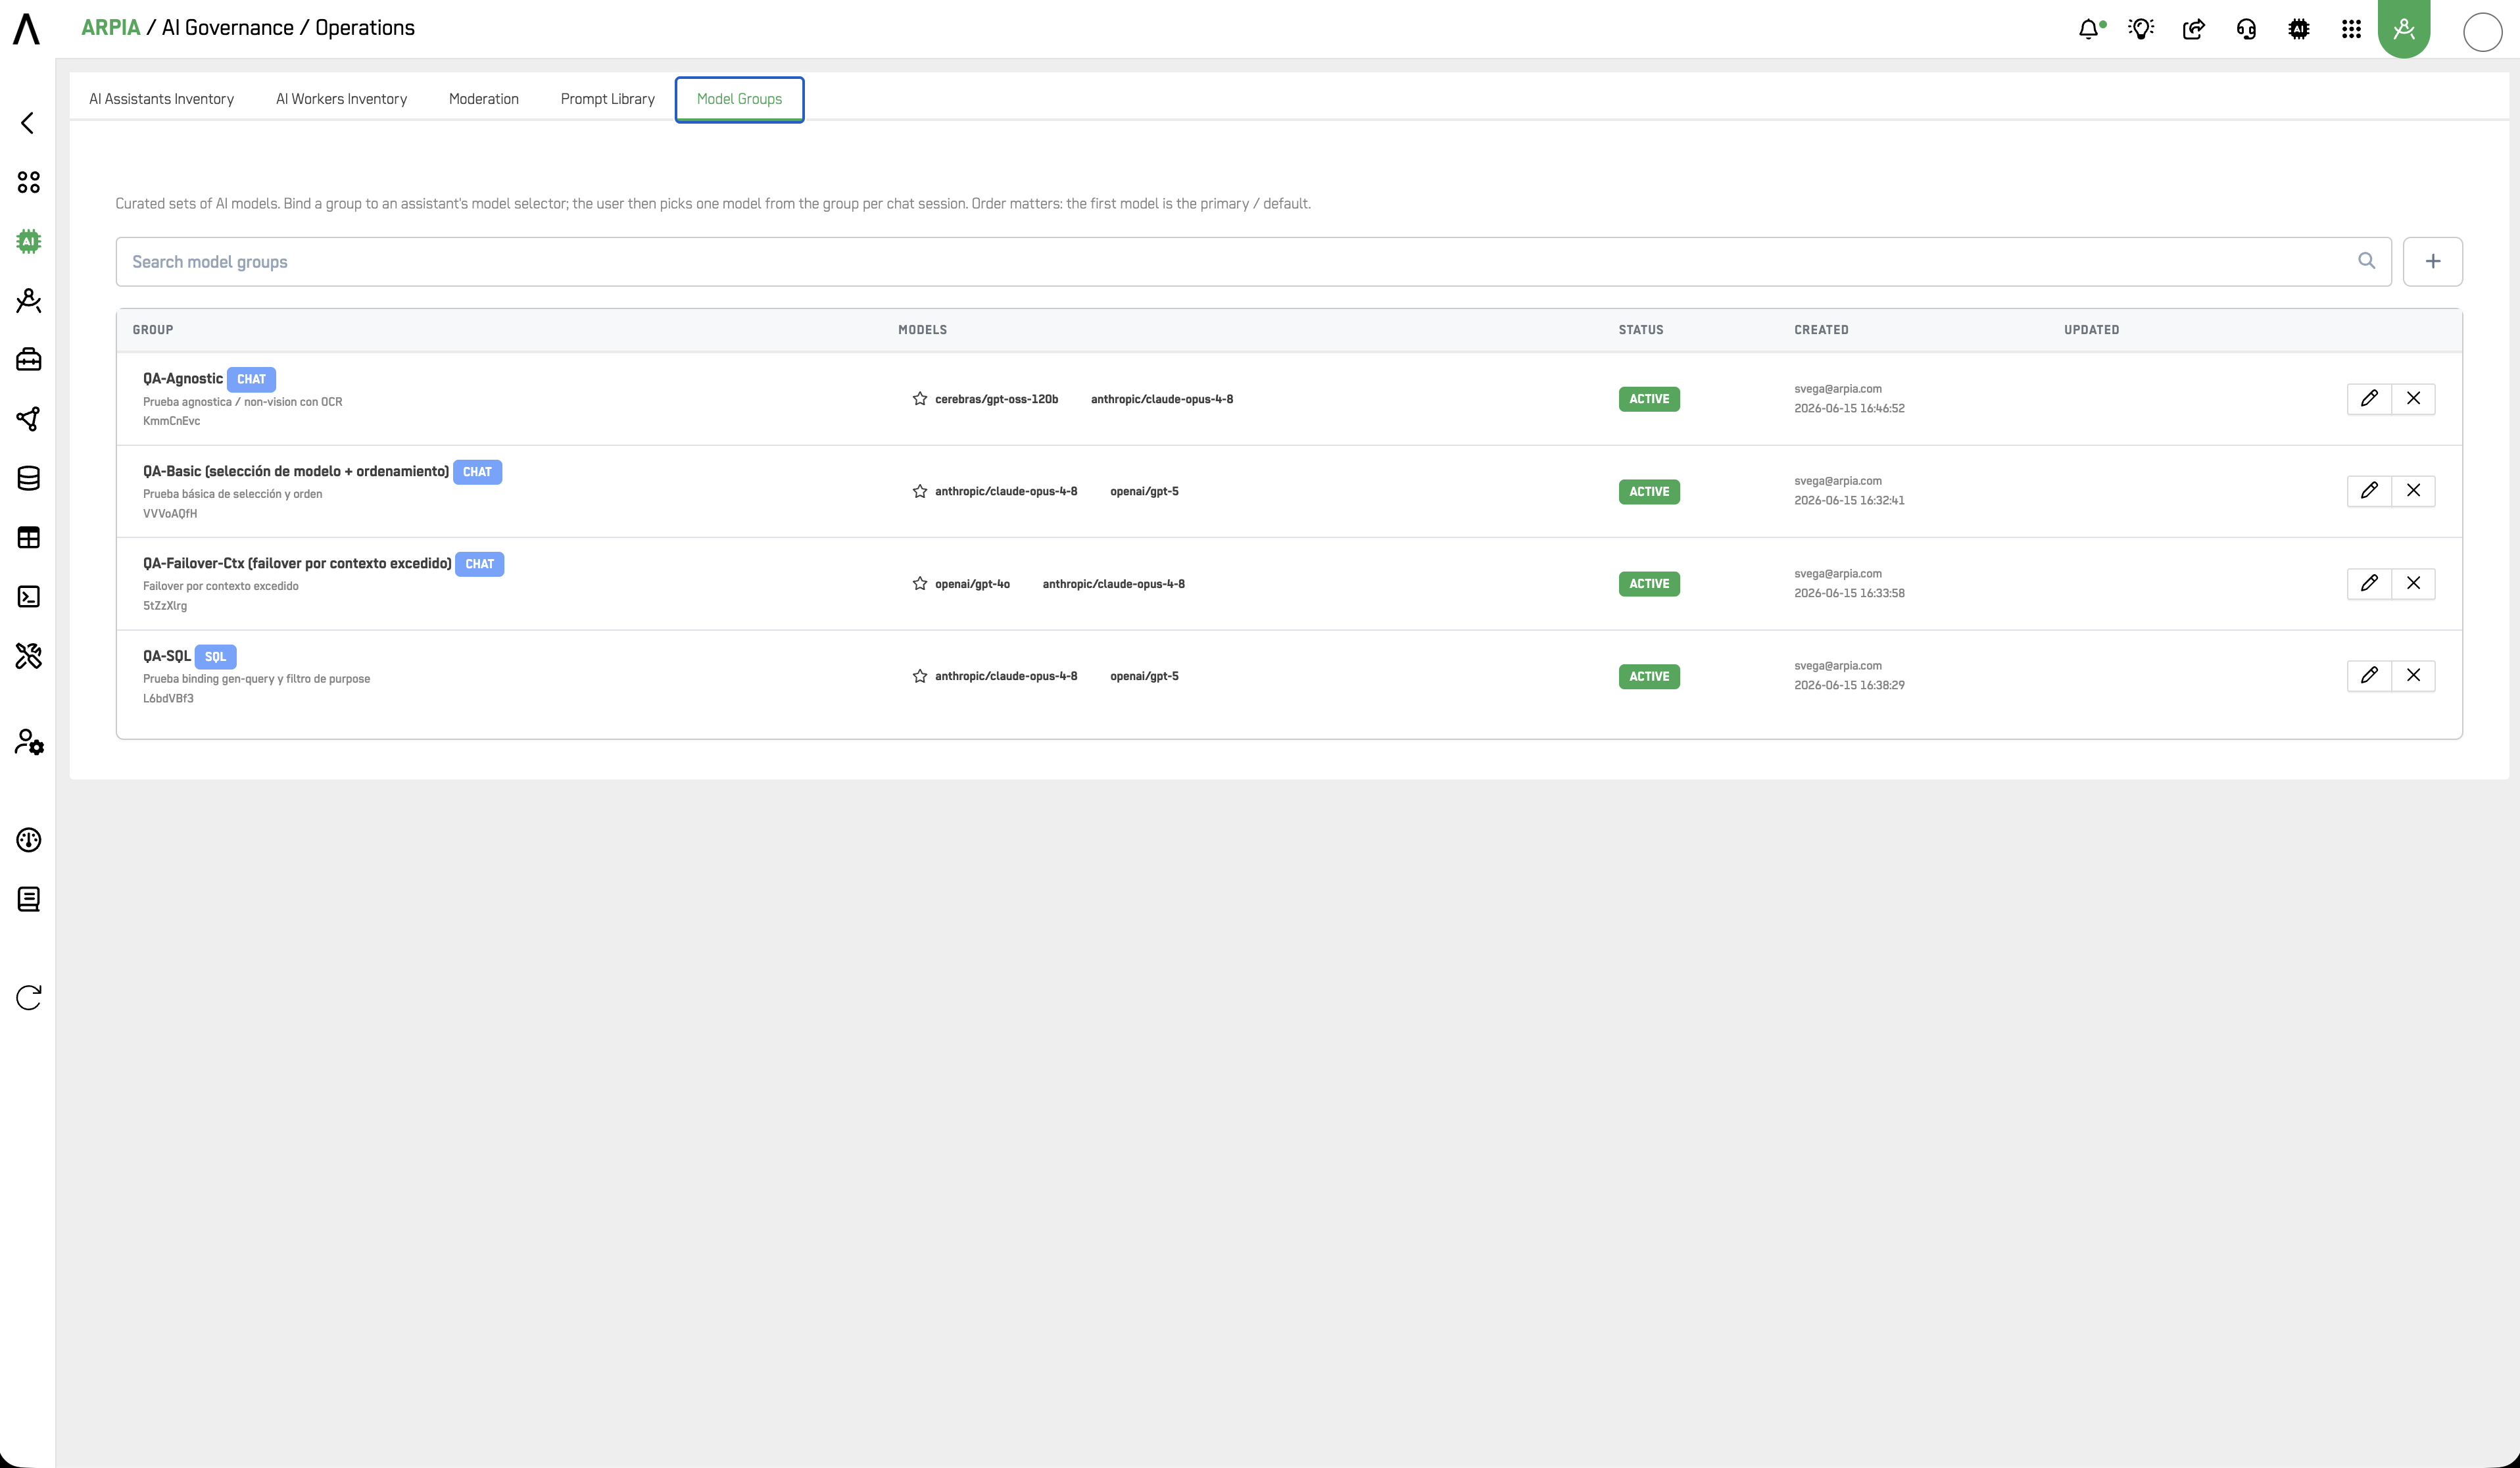Click the QA-Agnostic group name
This screenshot has width=2520, height=1468.
[x=182, y=378]
